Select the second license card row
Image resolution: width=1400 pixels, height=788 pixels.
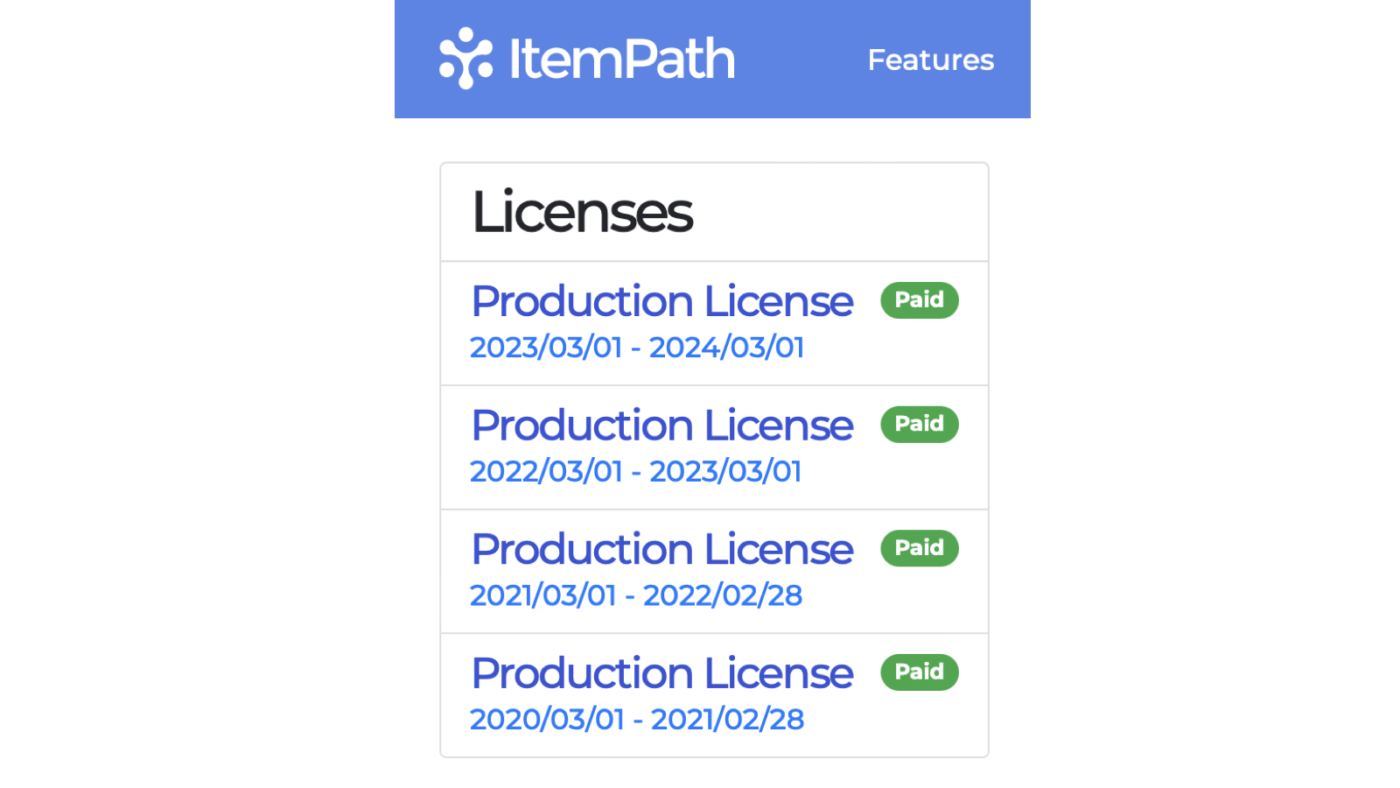point(713,446)
